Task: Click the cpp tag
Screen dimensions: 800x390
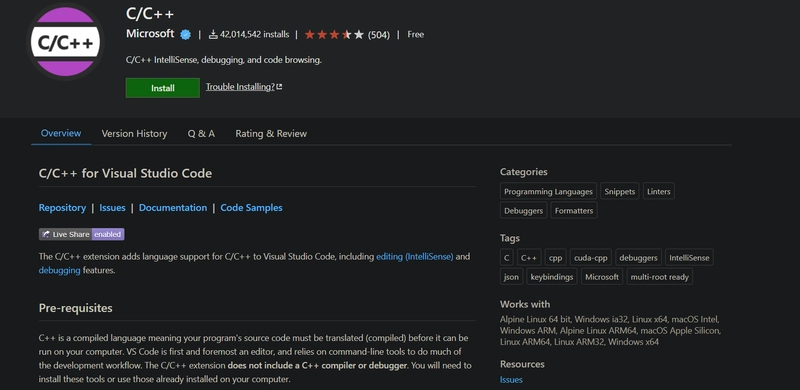Action: tap(556, 258)
